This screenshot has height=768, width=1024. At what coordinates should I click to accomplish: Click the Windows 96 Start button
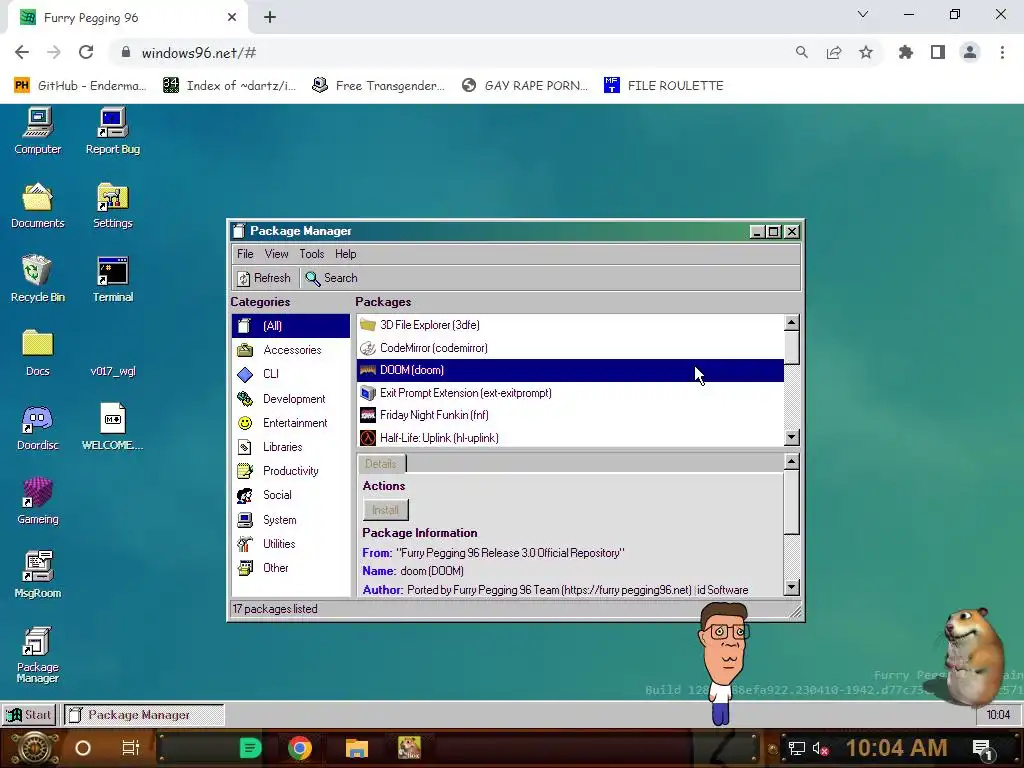(29, 715)
